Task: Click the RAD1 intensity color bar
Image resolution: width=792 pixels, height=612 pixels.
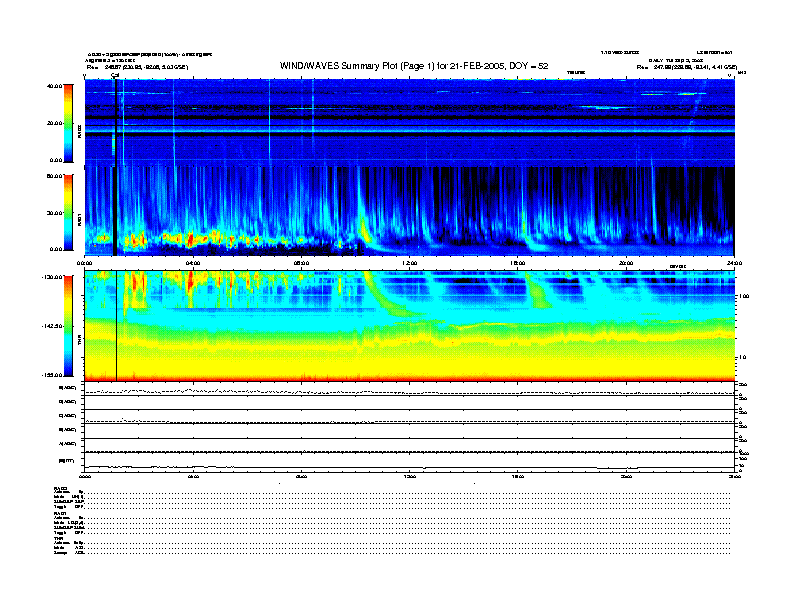Action: point(68,212)
